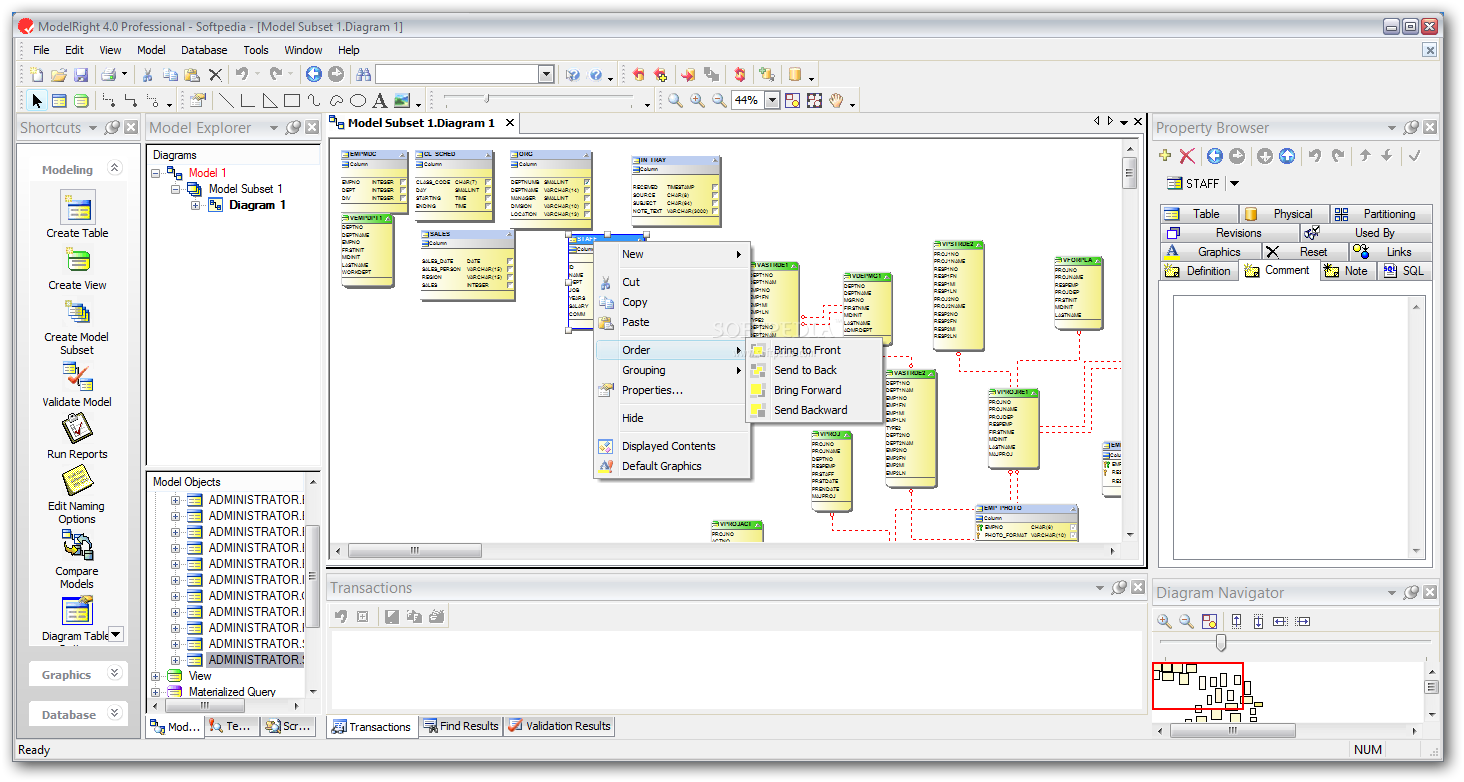Adjust the Diagram Navigator zoom slider thumb
Image resolution: width=1464 pixels, height=782 pixels.
click(1221, 642)
